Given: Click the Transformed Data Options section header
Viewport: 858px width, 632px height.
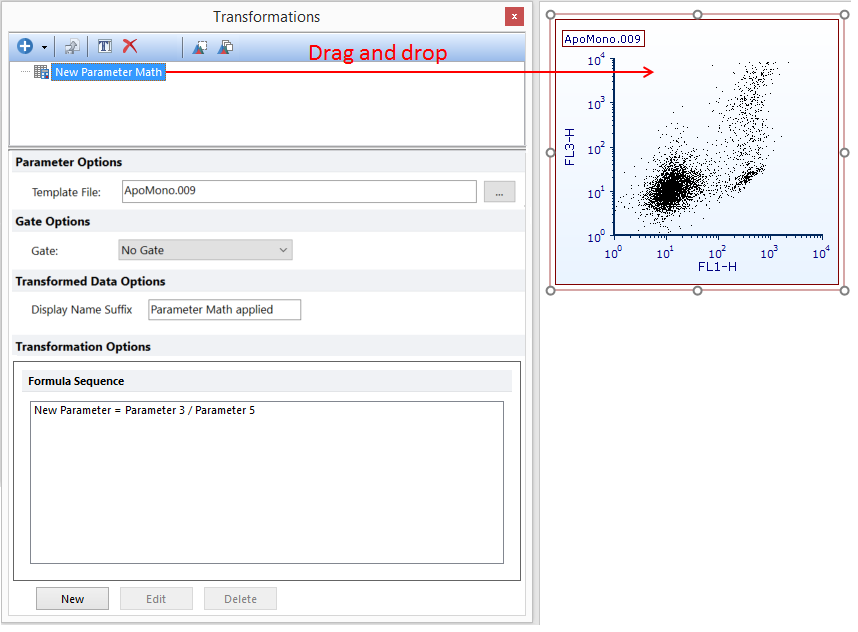Looking at the screenshot, I should (x=90, y=281).
